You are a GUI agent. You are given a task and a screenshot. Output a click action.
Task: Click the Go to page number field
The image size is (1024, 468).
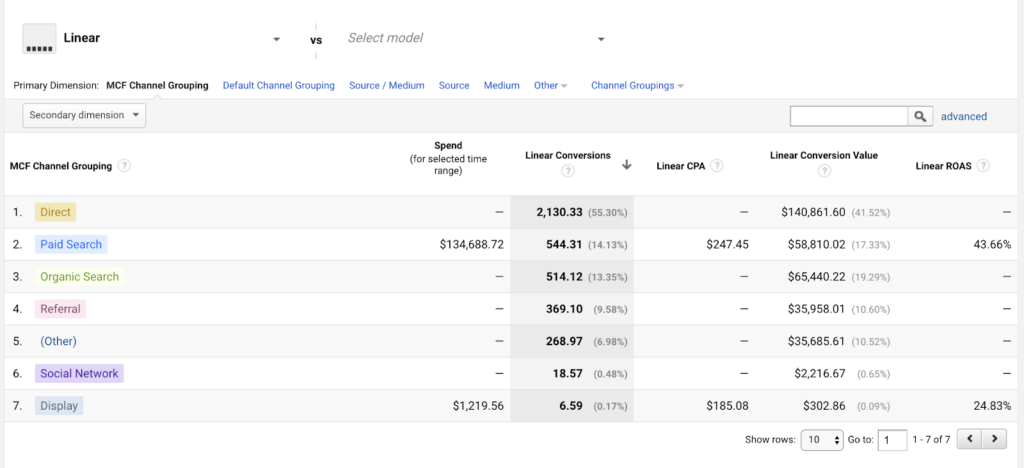[892, 440]
